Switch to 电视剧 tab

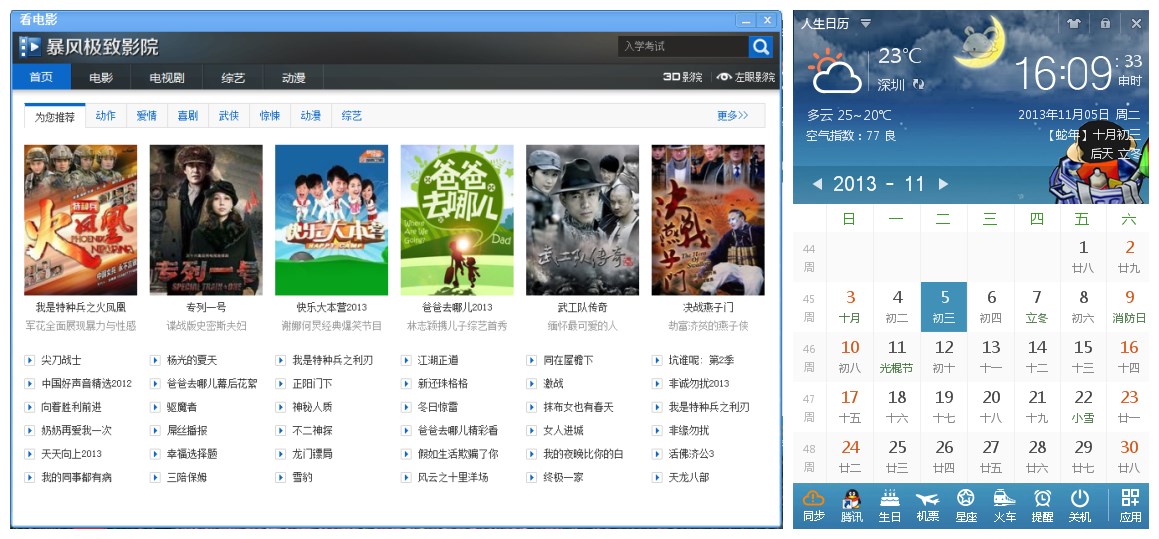pyautogui.click(x=166, y=77)
